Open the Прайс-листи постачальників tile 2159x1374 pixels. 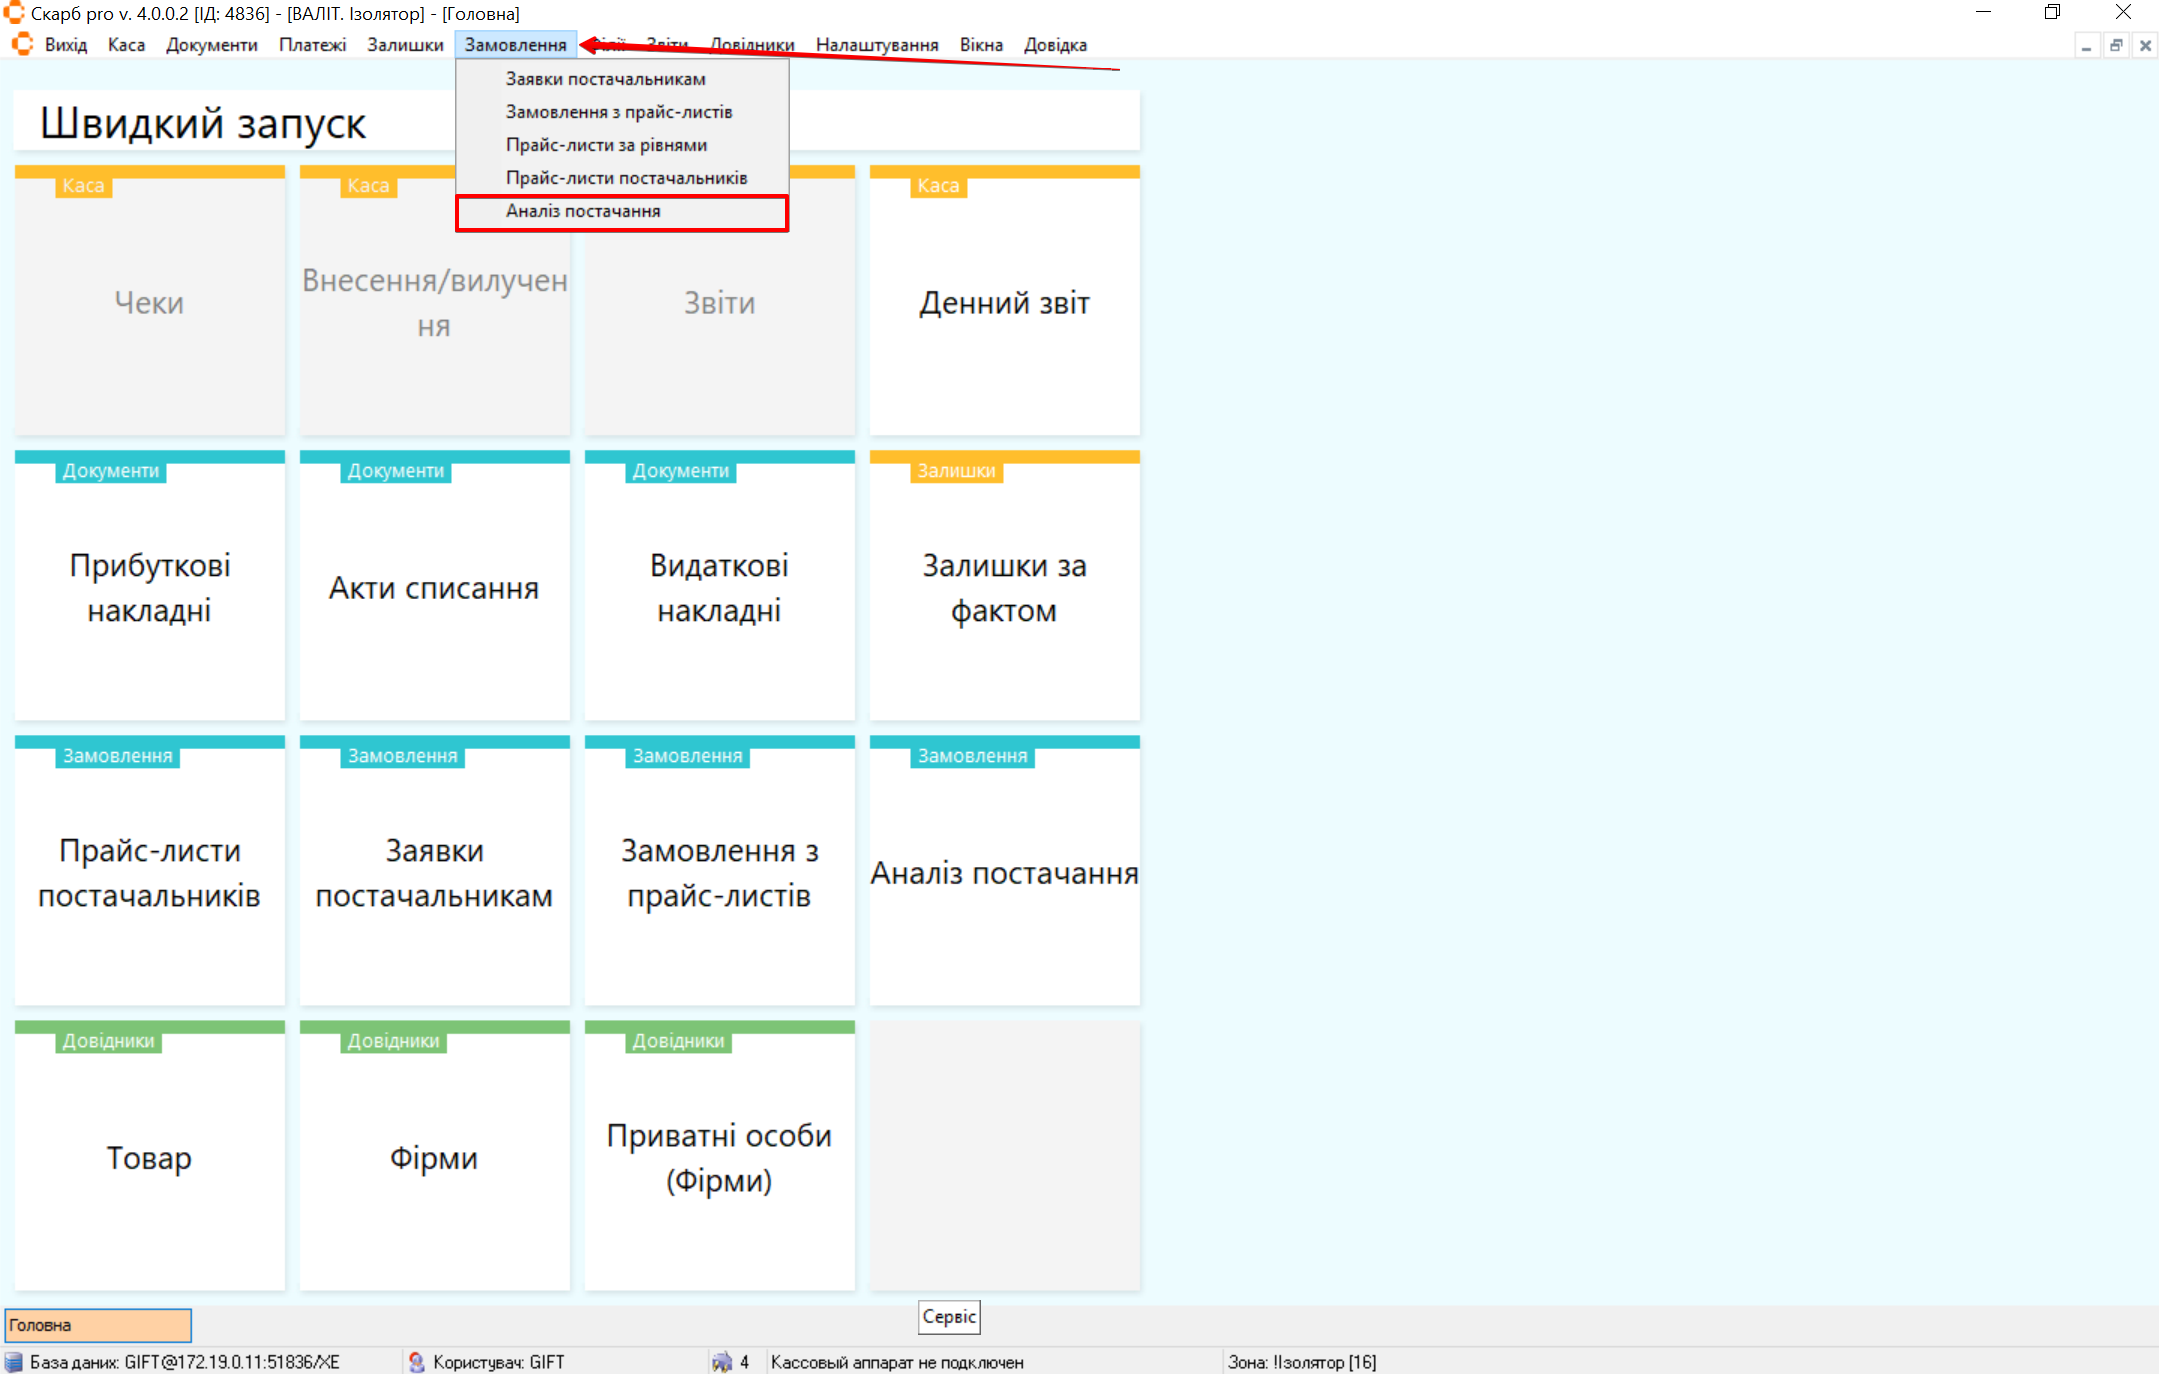pos(150,872)
